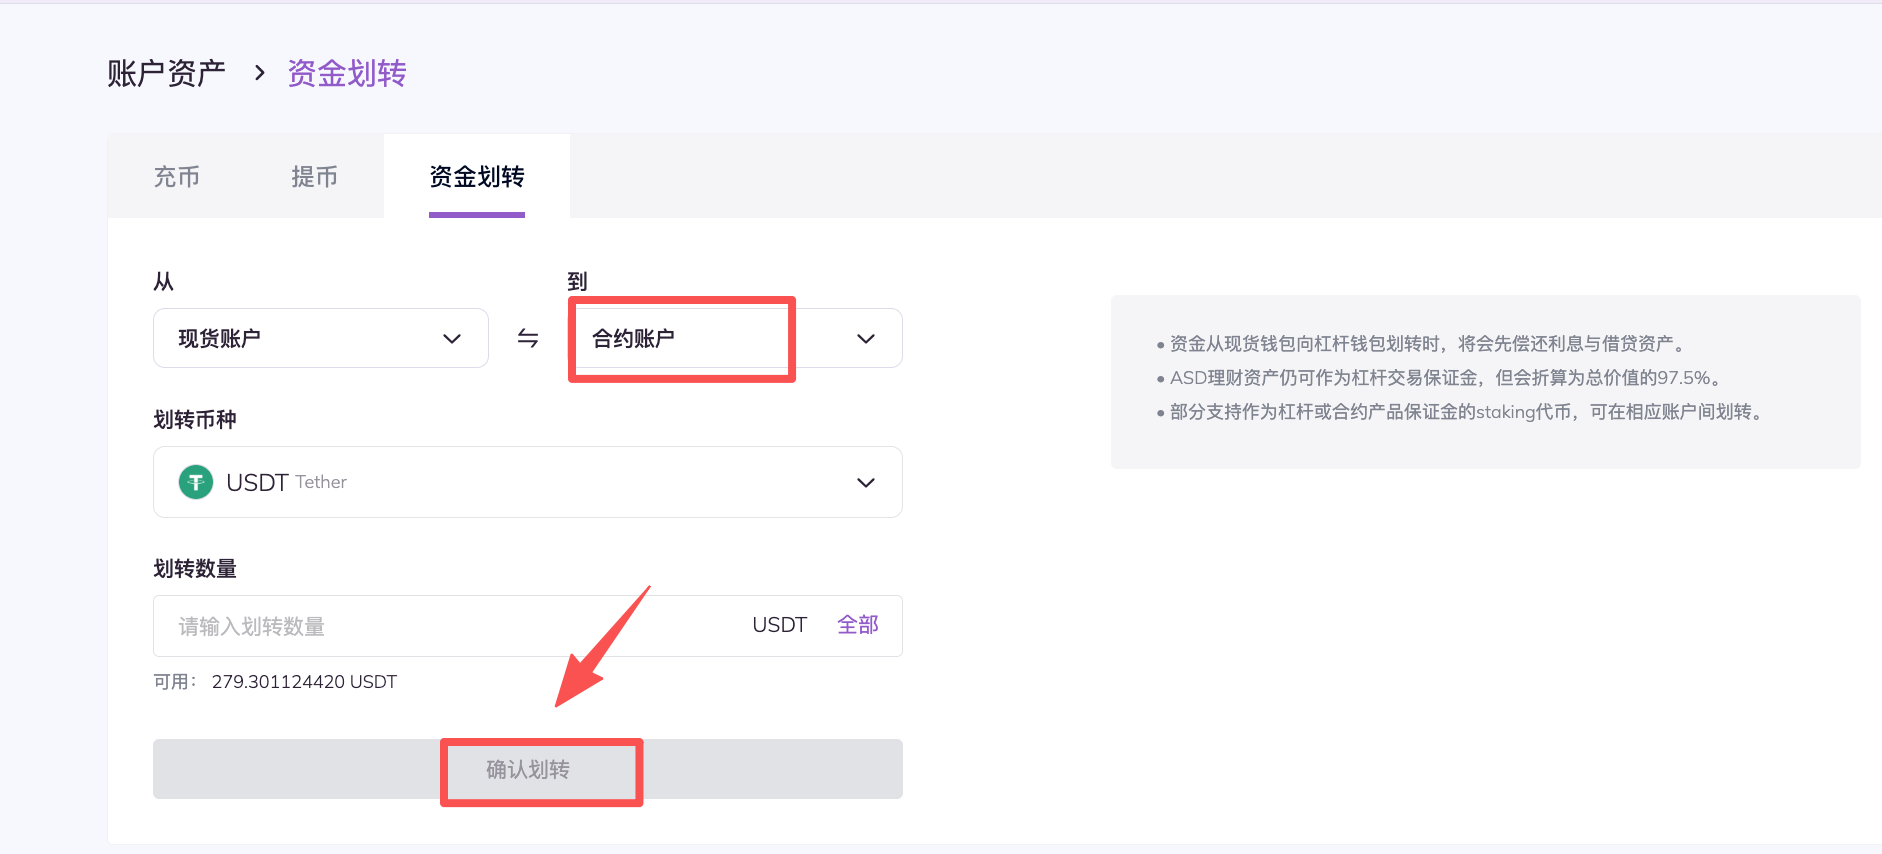1882x854 pixels.
Task: Click the USDT unit label in the amount field
Action: pos(779,625)
